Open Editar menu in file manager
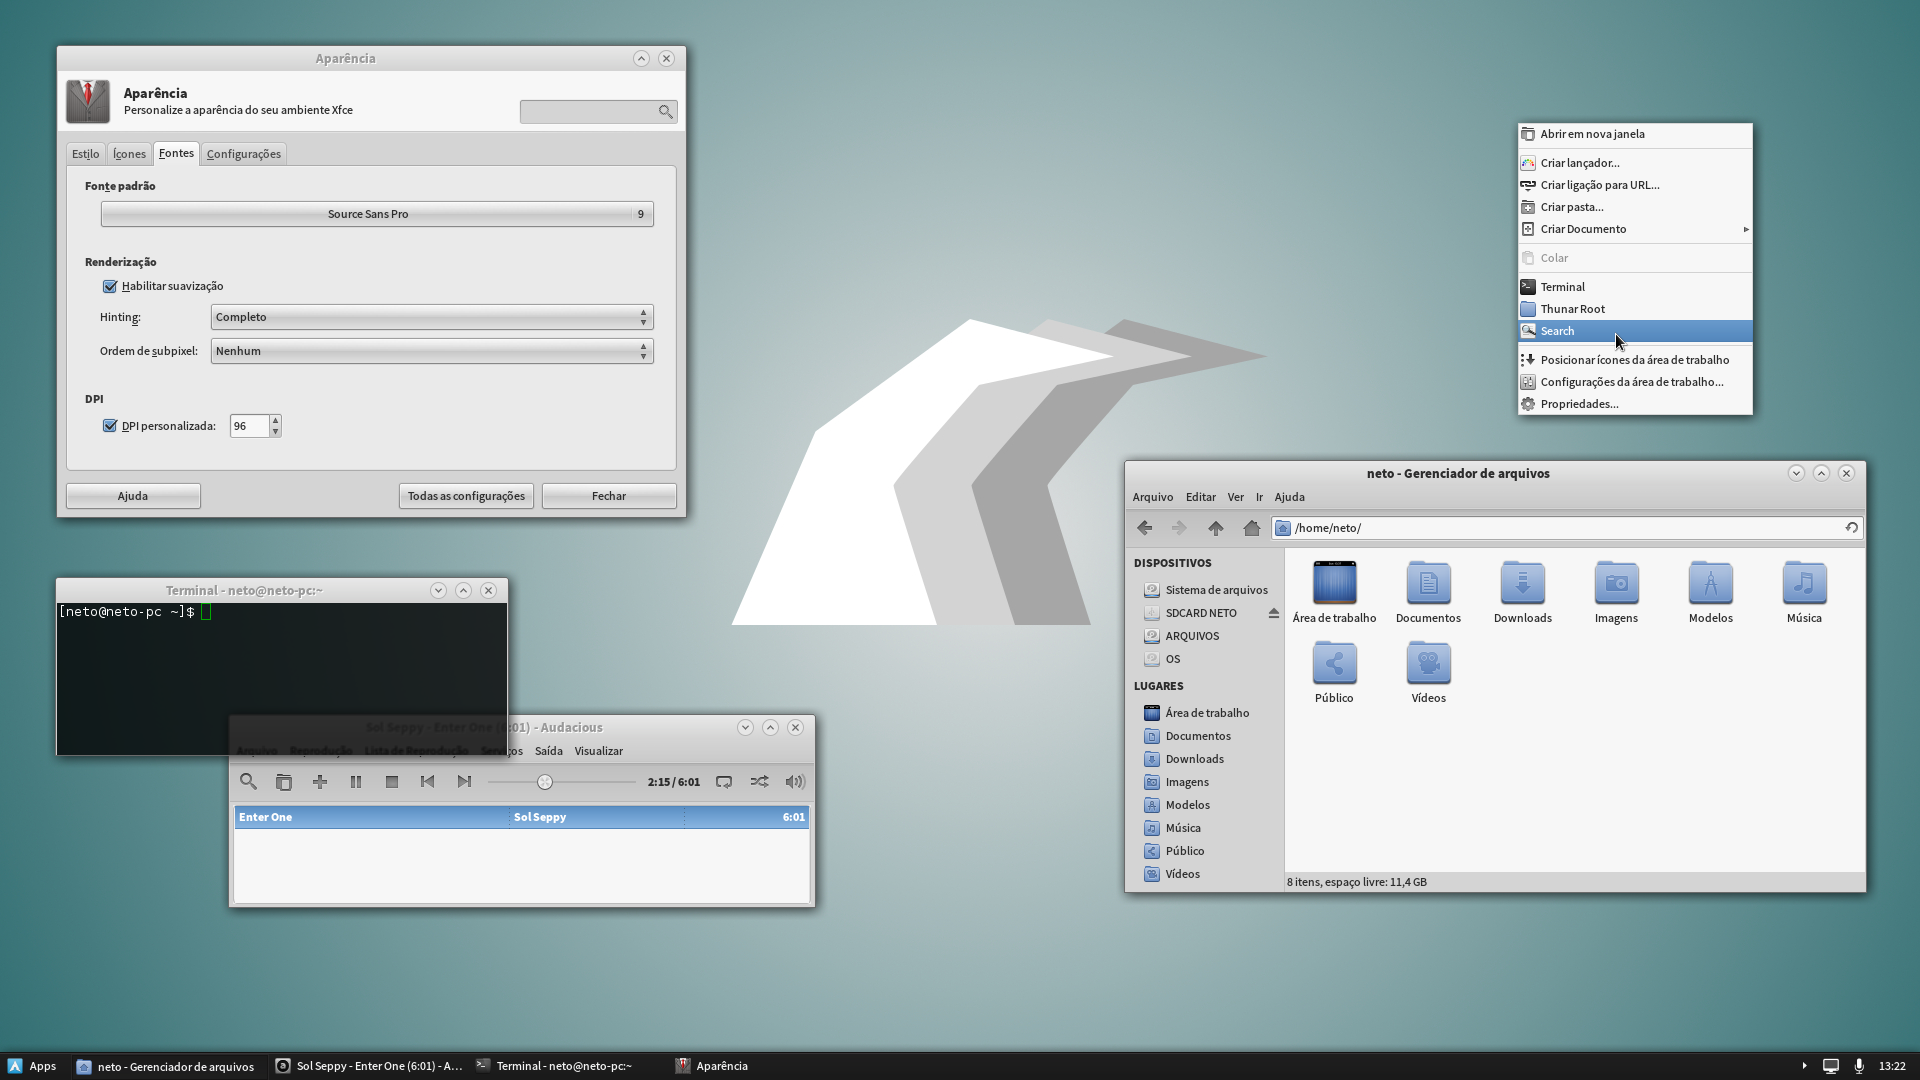 1201,497
